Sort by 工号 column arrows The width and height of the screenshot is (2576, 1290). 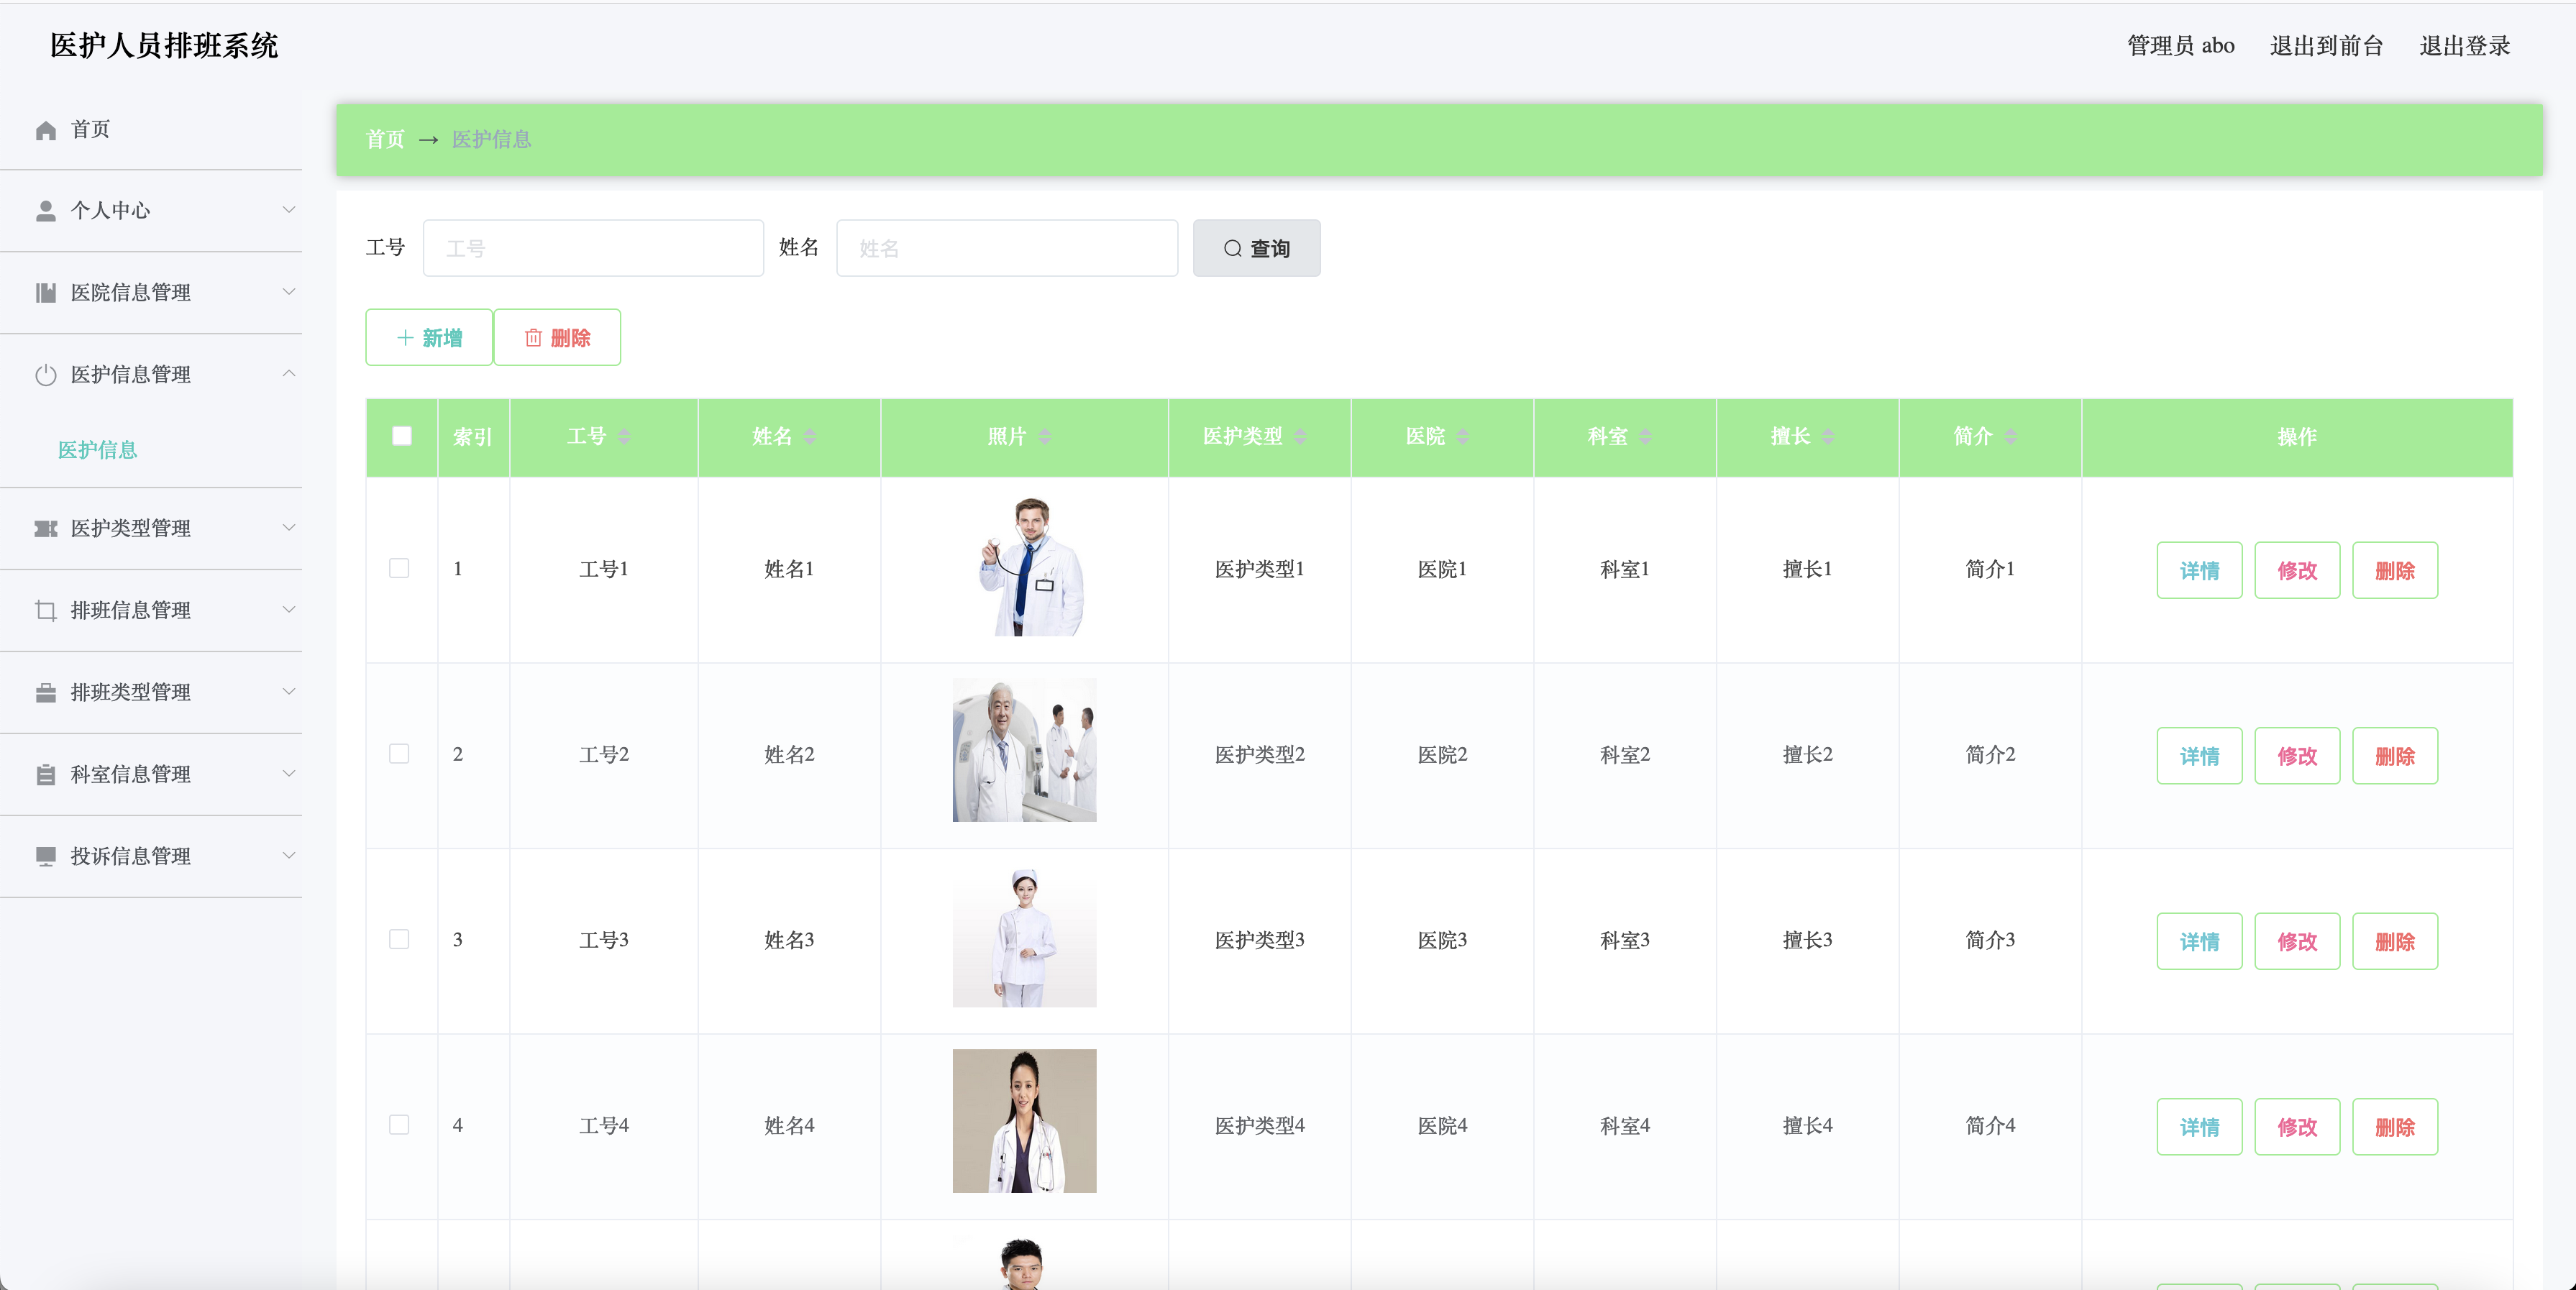(x=624, y=437)
